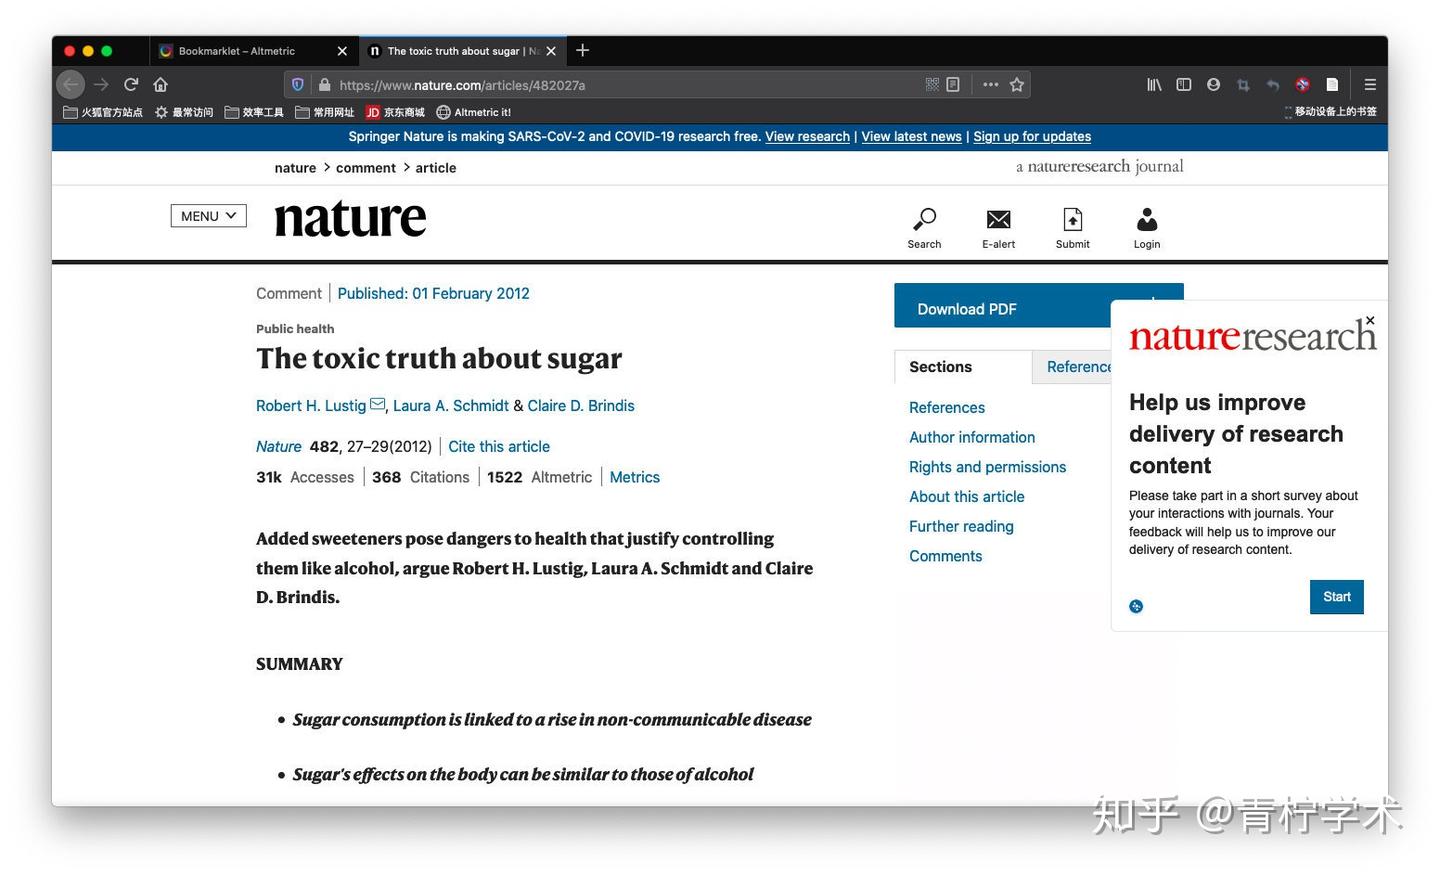Expand the nature MENU dropdown
The image size is (1440, 875).
pyautogui.click(x=207, y=215)
